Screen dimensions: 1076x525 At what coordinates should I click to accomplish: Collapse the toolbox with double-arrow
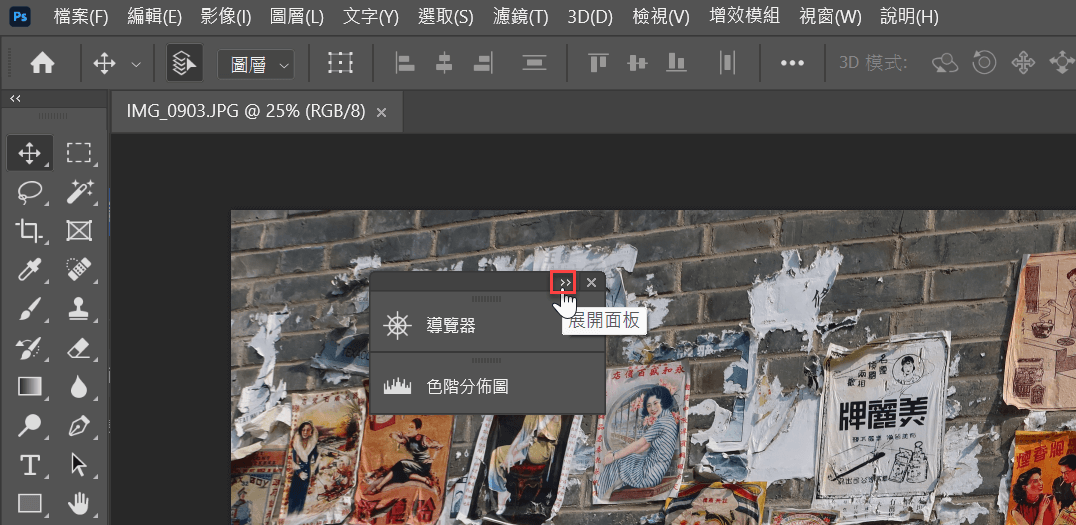click(x=15, y=99)
